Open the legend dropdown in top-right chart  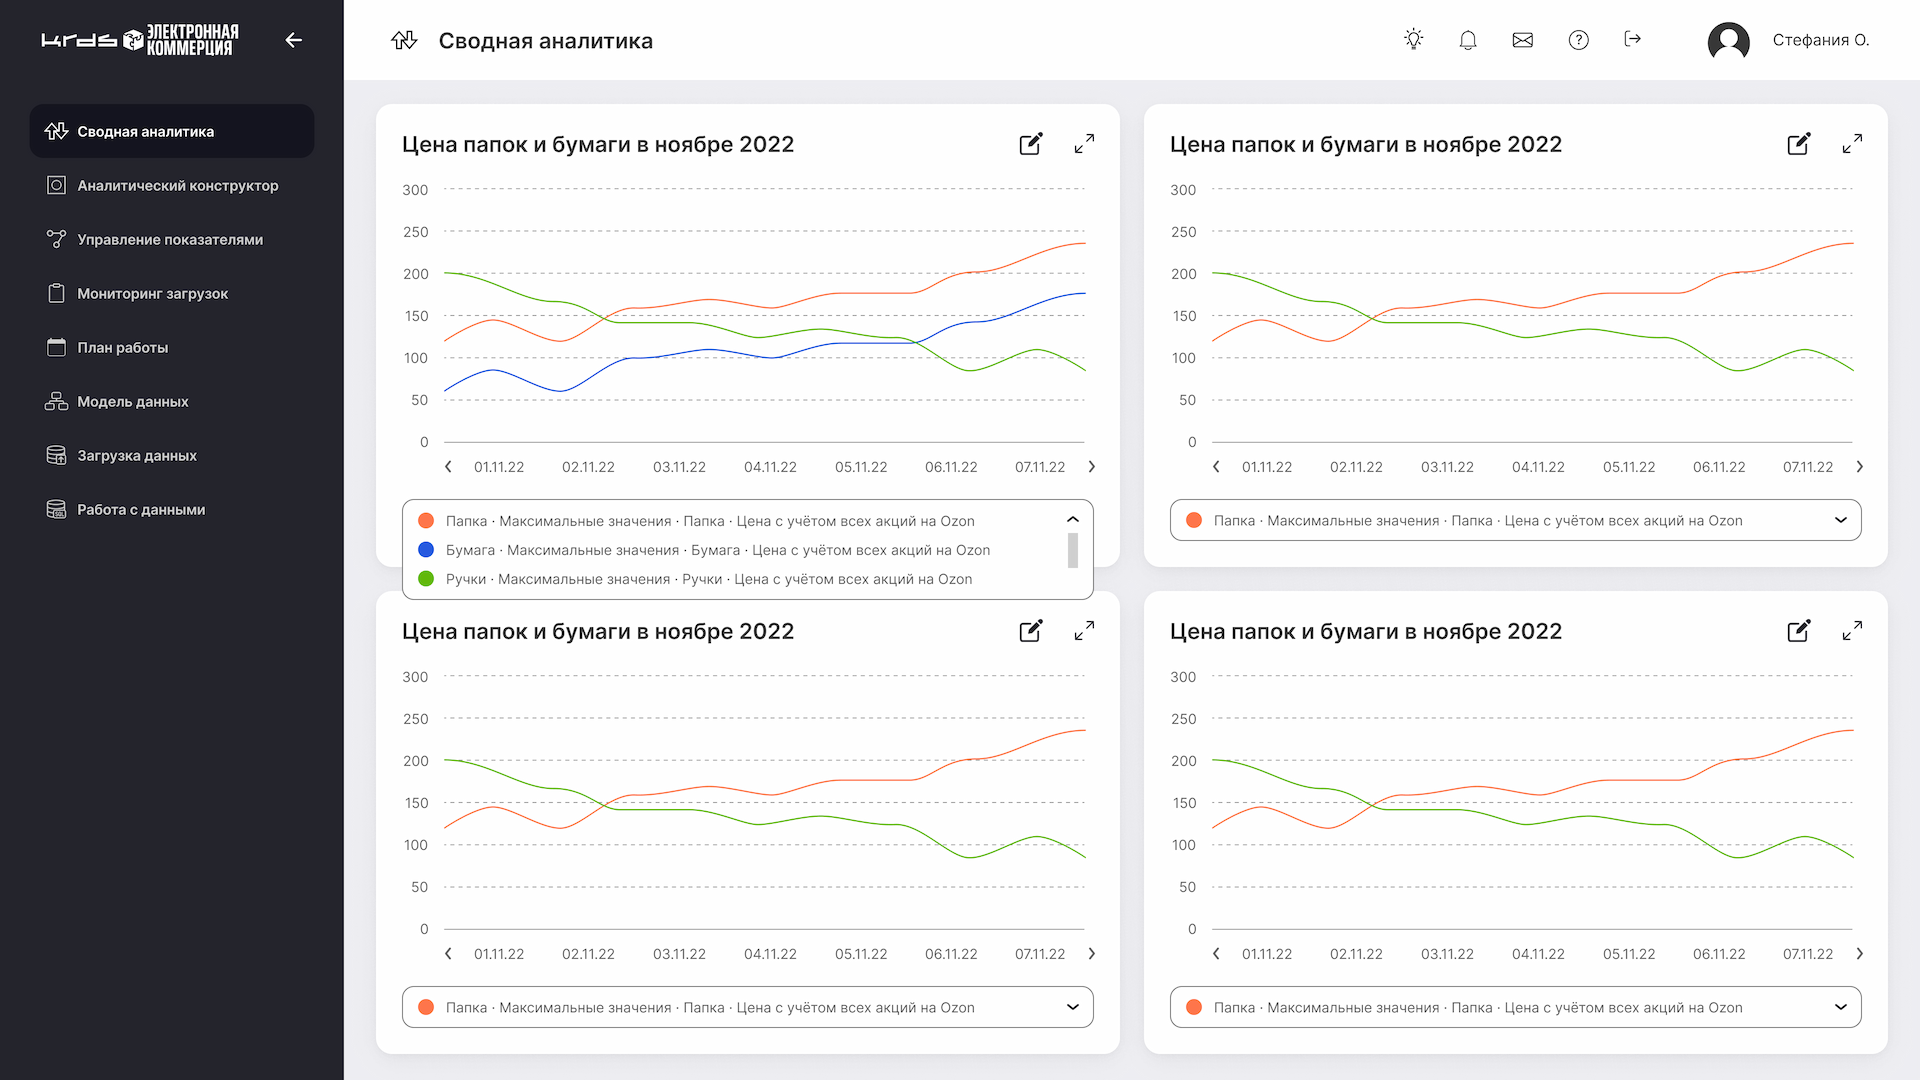(1840, 520)
